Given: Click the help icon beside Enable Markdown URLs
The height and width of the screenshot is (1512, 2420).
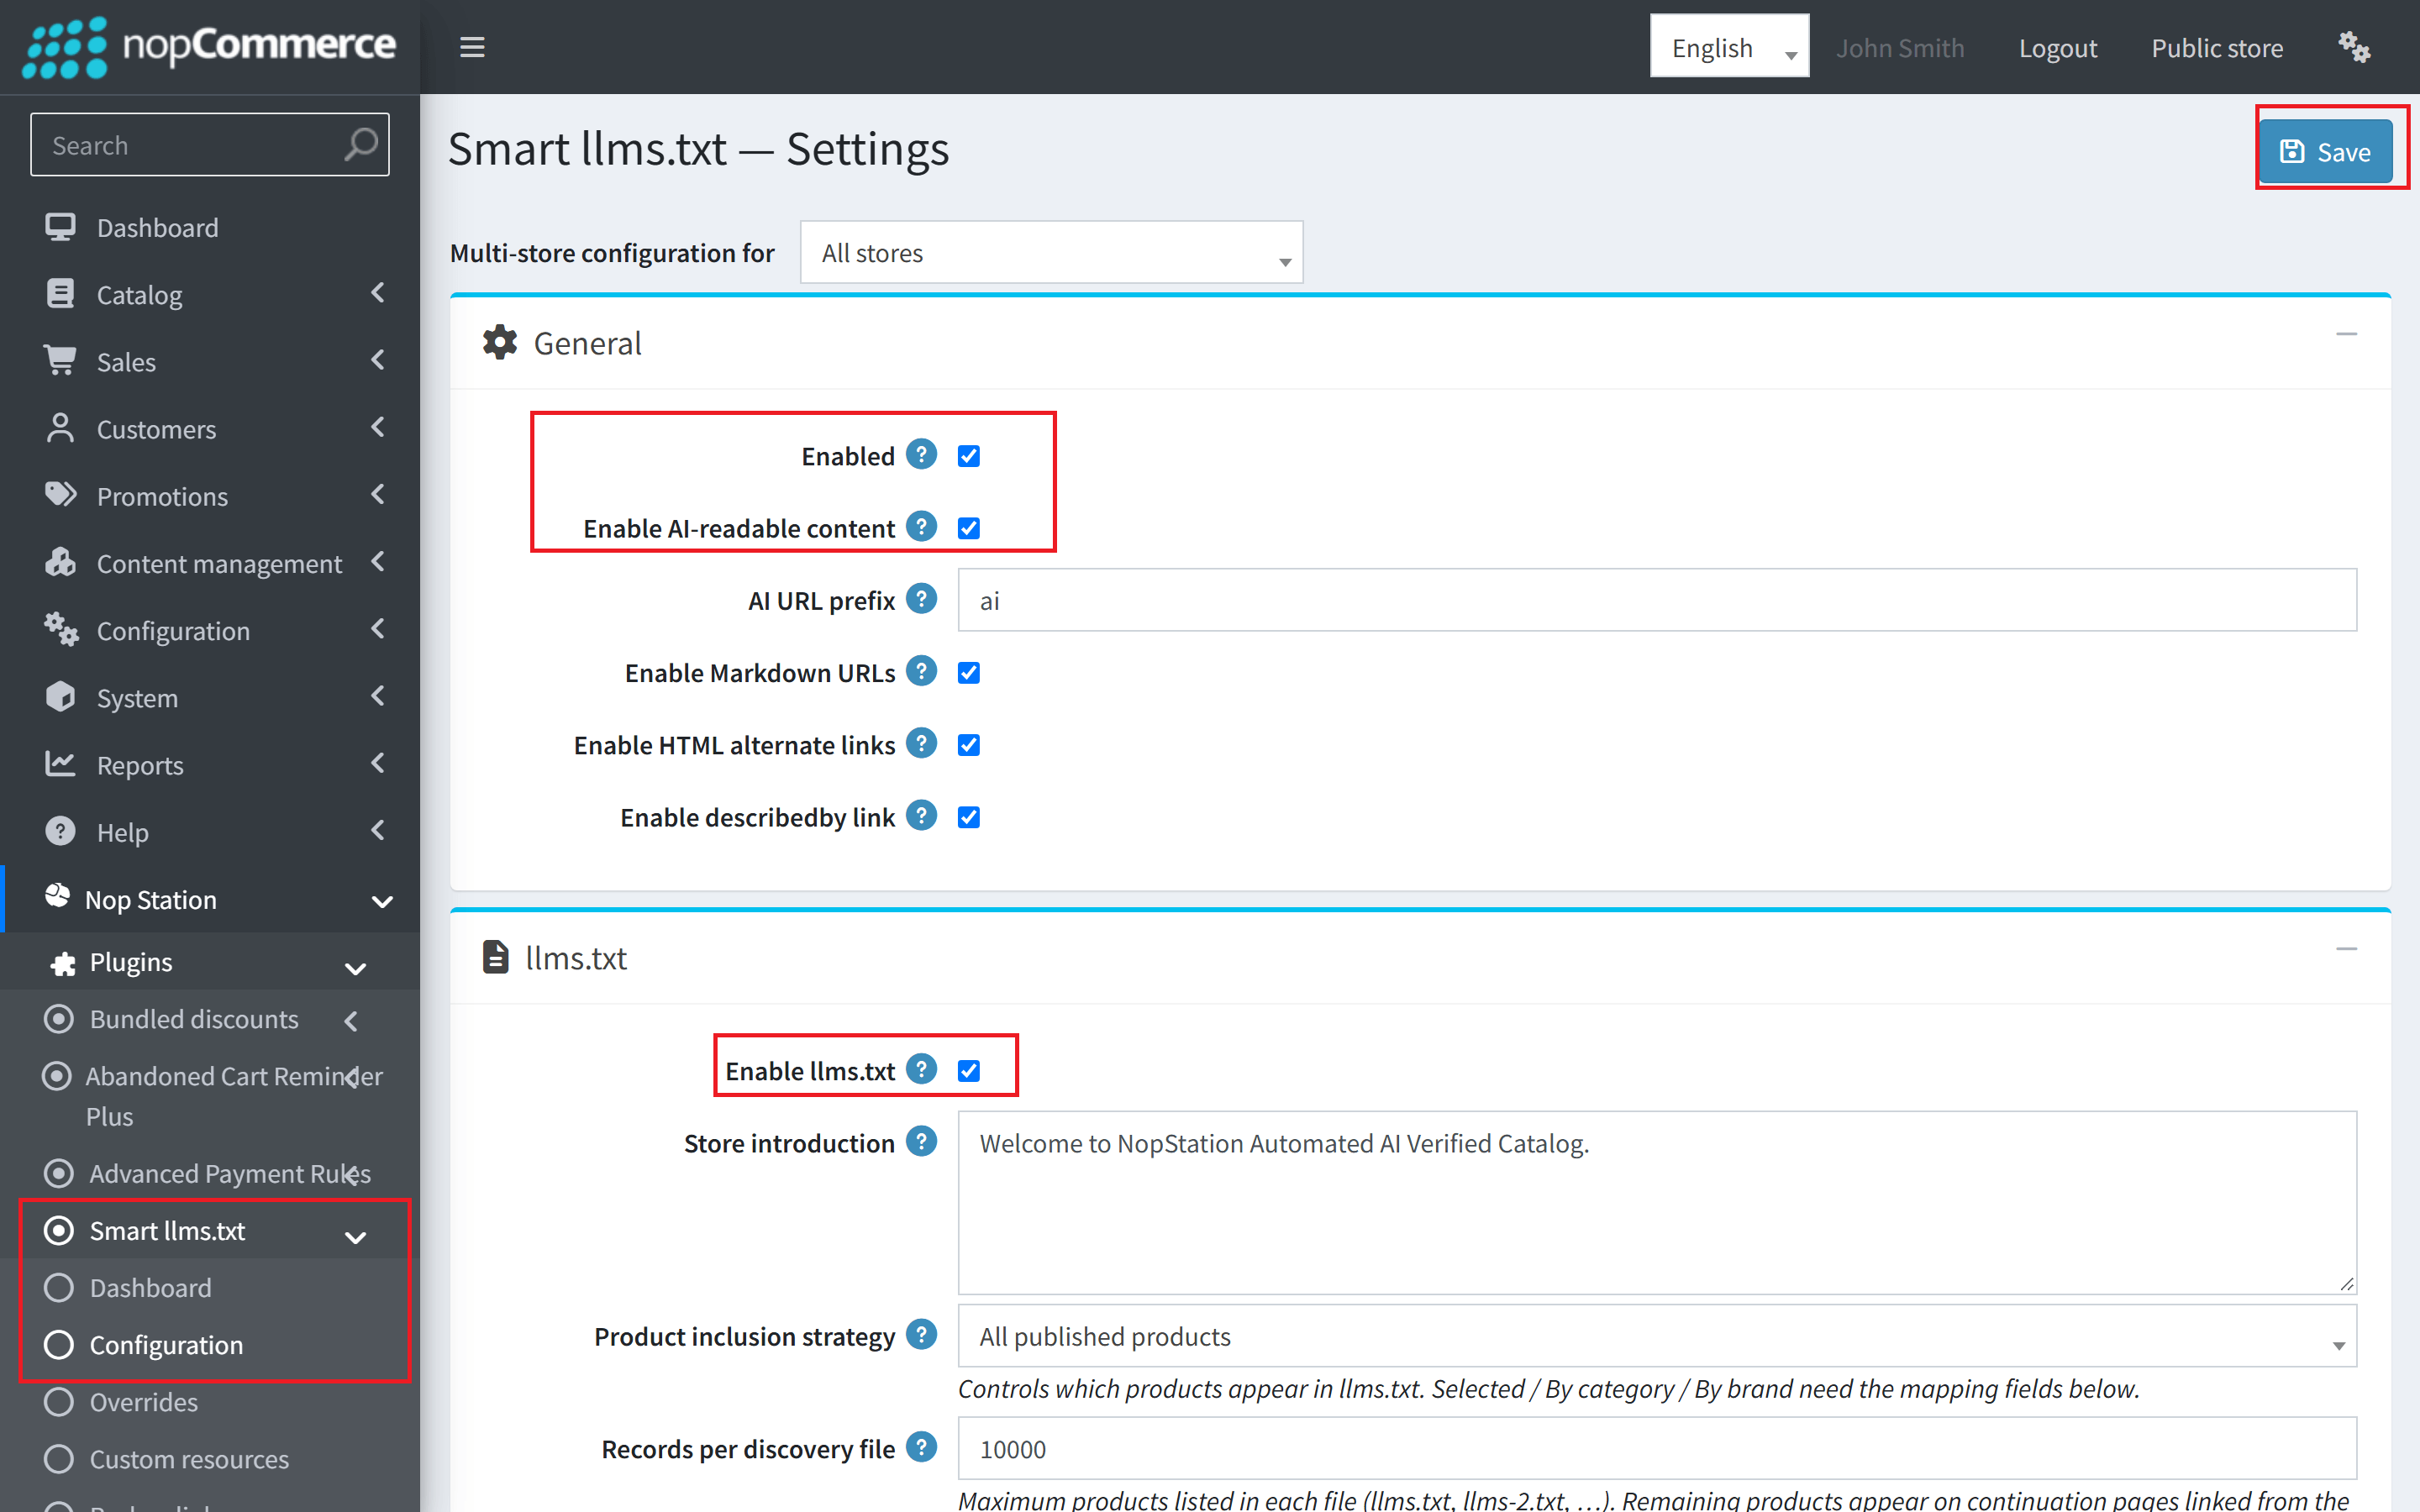Looking at the screenshot, I should pos(921,671).
